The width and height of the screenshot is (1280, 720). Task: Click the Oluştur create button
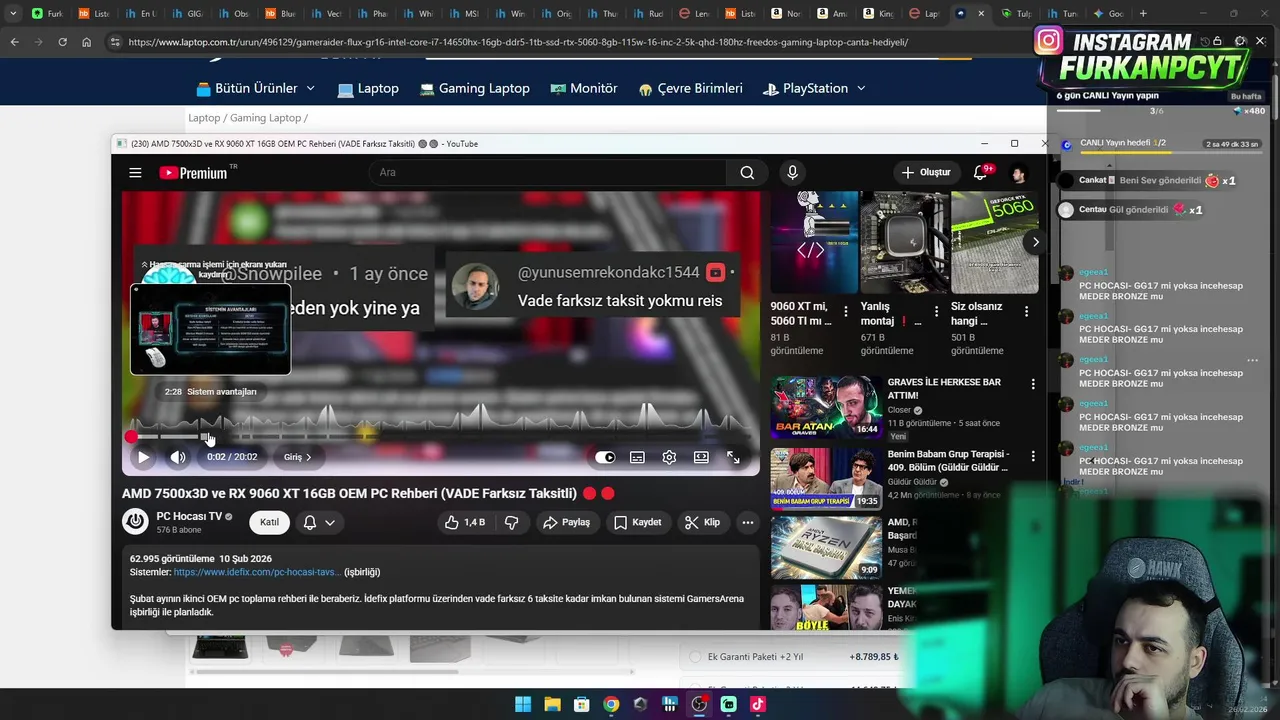(x=925, y=173)
